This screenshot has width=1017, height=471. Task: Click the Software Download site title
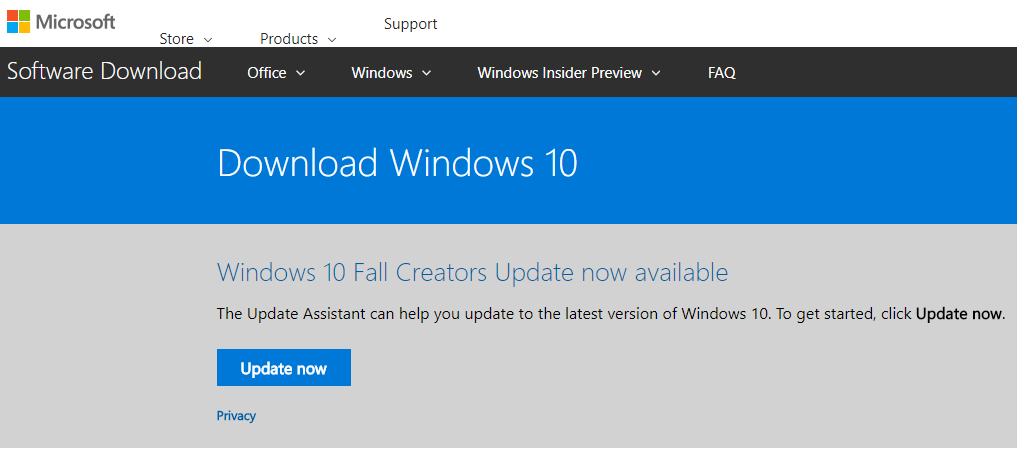click(104, 72)
